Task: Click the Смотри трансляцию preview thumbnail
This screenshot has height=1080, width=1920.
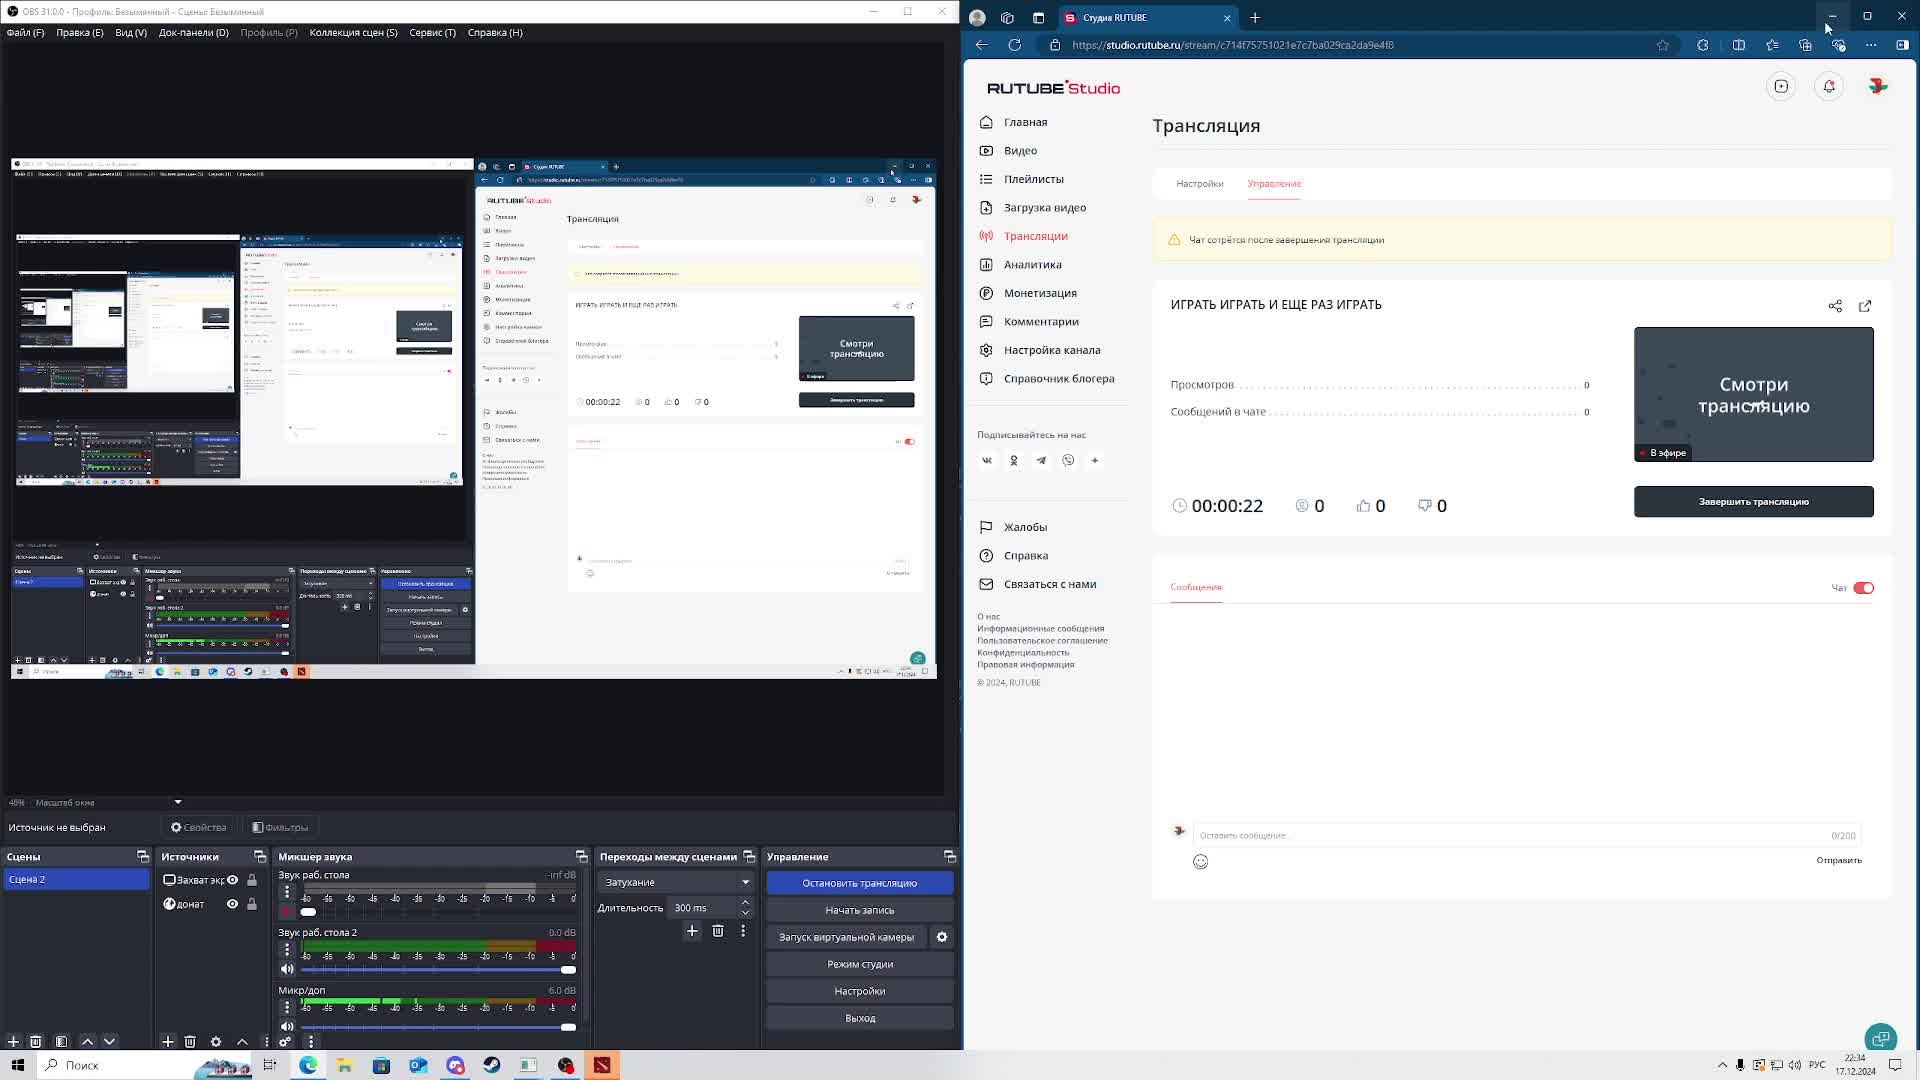Action: pos(1753,395)
